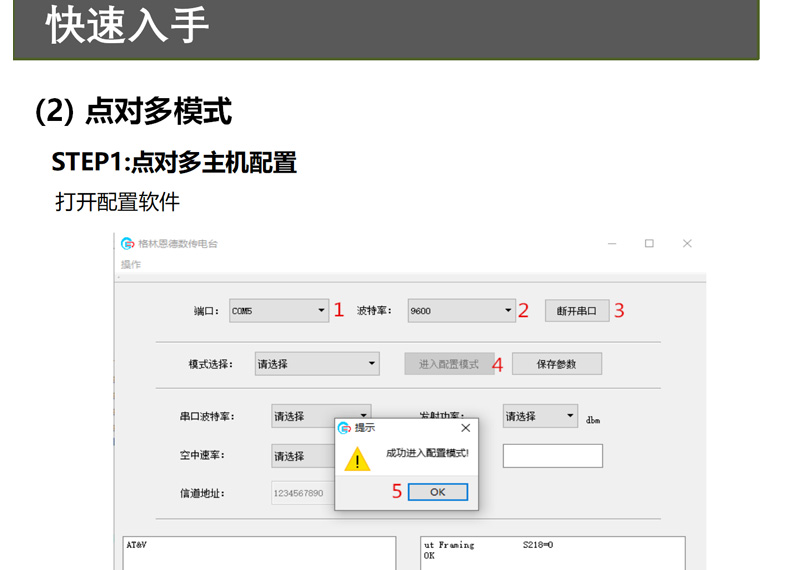Click the S218=0 output text
The height and width of the screenshot is (570, 790).
point(538,545)
